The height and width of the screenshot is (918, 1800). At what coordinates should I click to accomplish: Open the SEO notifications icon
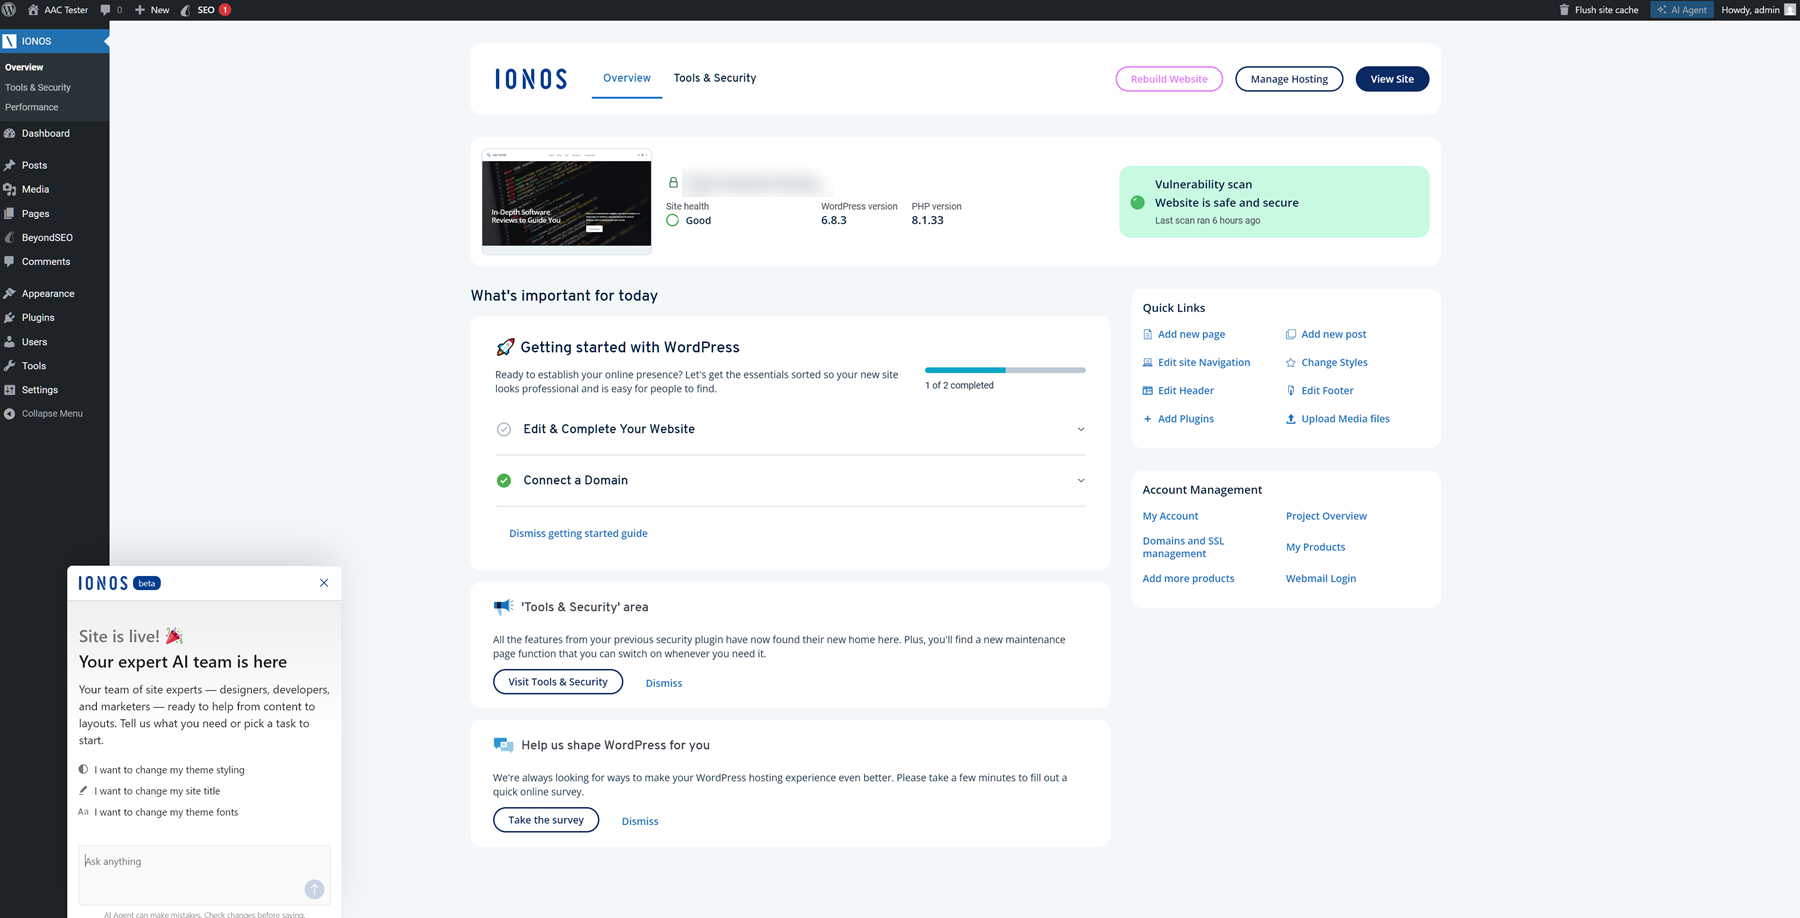pyautogui.click(x=206, y=10)
